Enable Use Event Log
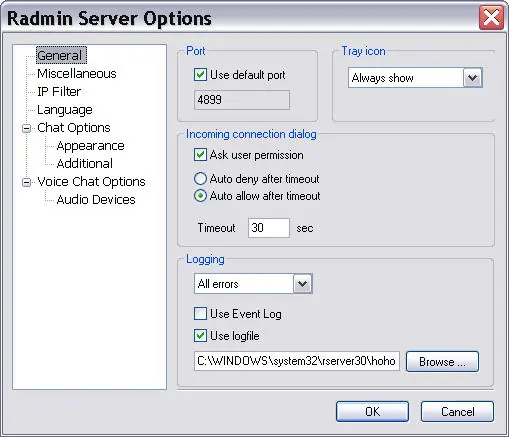Screen dimensions: 509x437 (x=200, y=314)
